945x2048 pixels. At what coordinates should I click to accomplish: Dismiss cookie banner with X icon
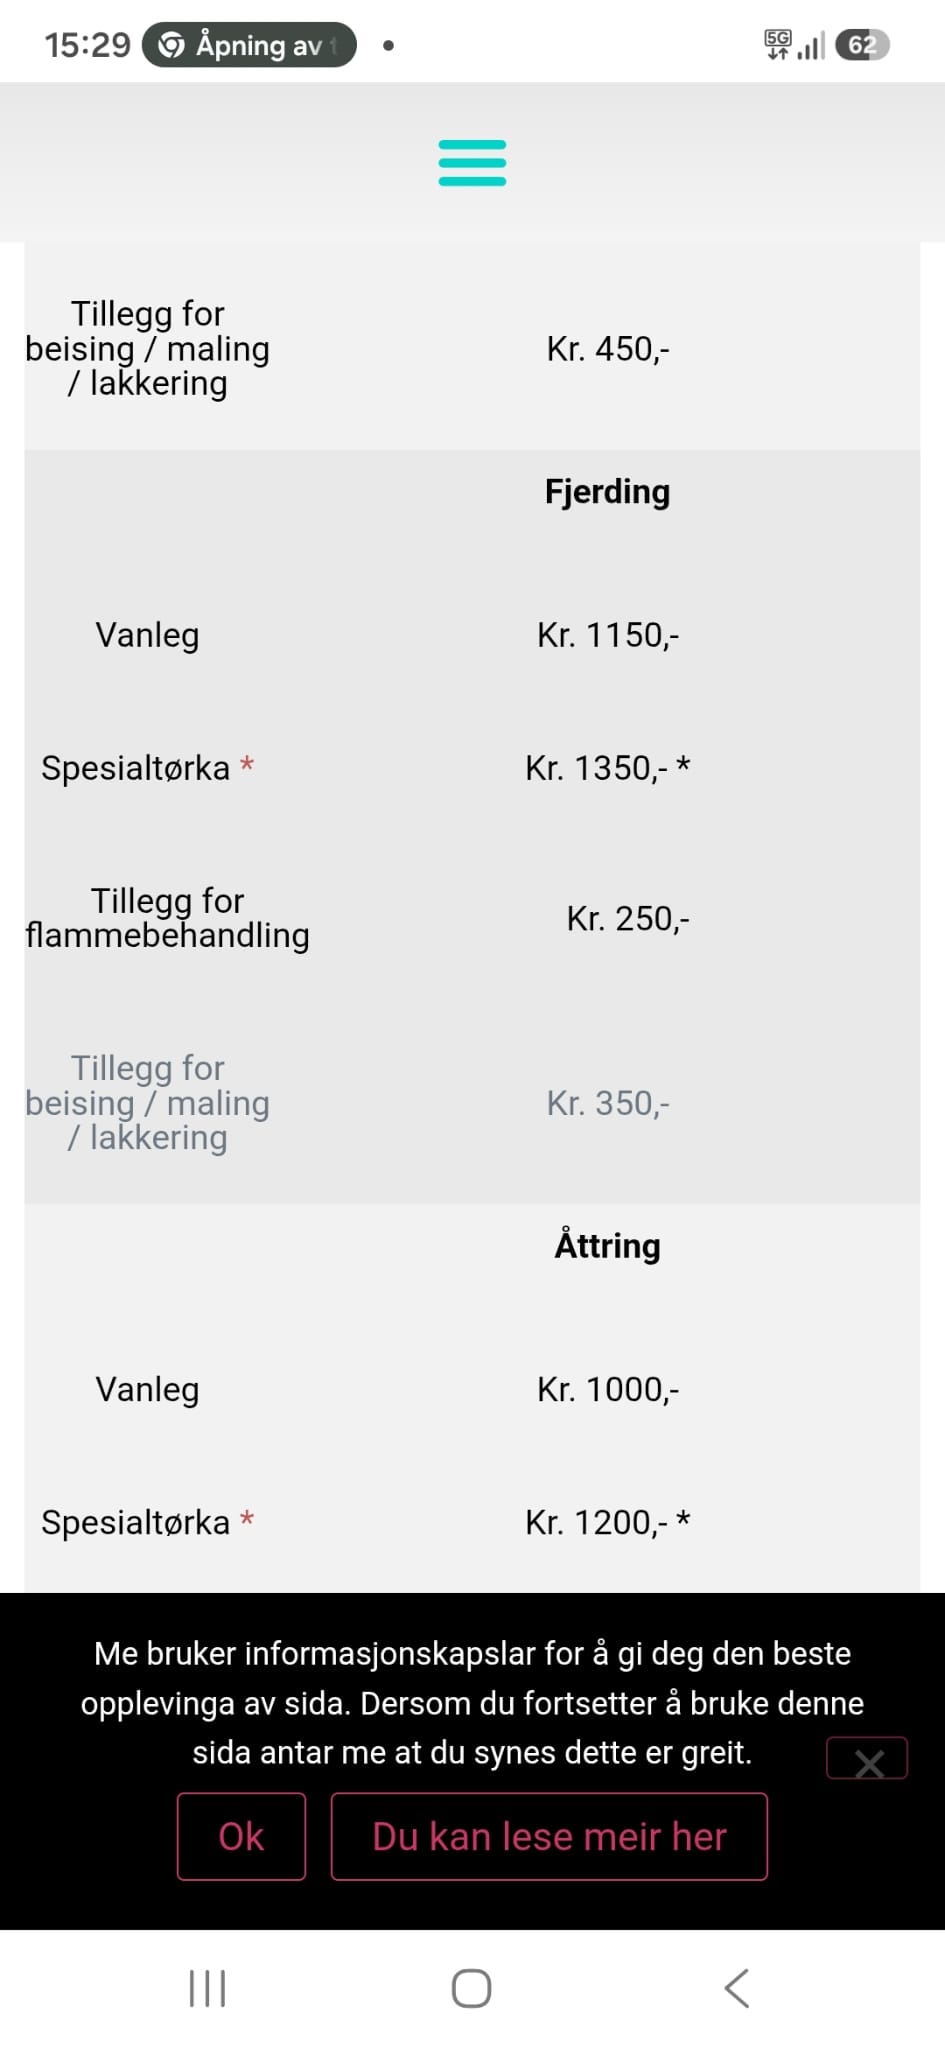click(867, 1758)
